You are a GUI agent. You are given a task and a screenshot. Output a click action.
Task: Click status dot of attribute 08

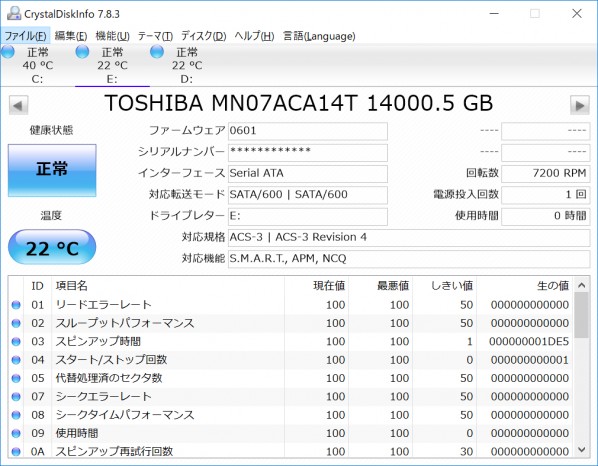(16, 415)
